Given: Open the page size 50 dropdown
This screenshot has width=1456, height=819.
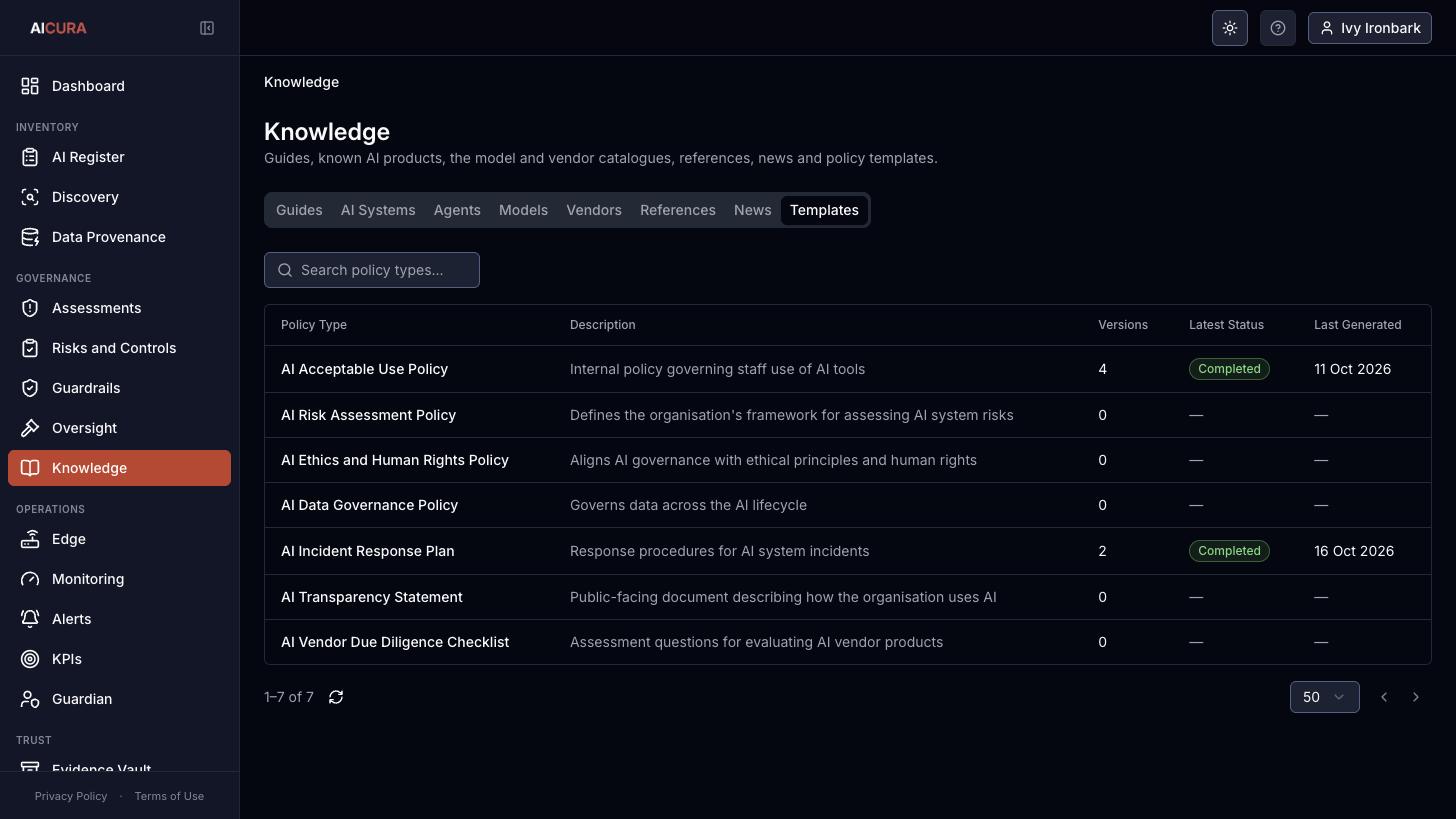Looking at the screenshot, I should click(x=1325, y=697).
